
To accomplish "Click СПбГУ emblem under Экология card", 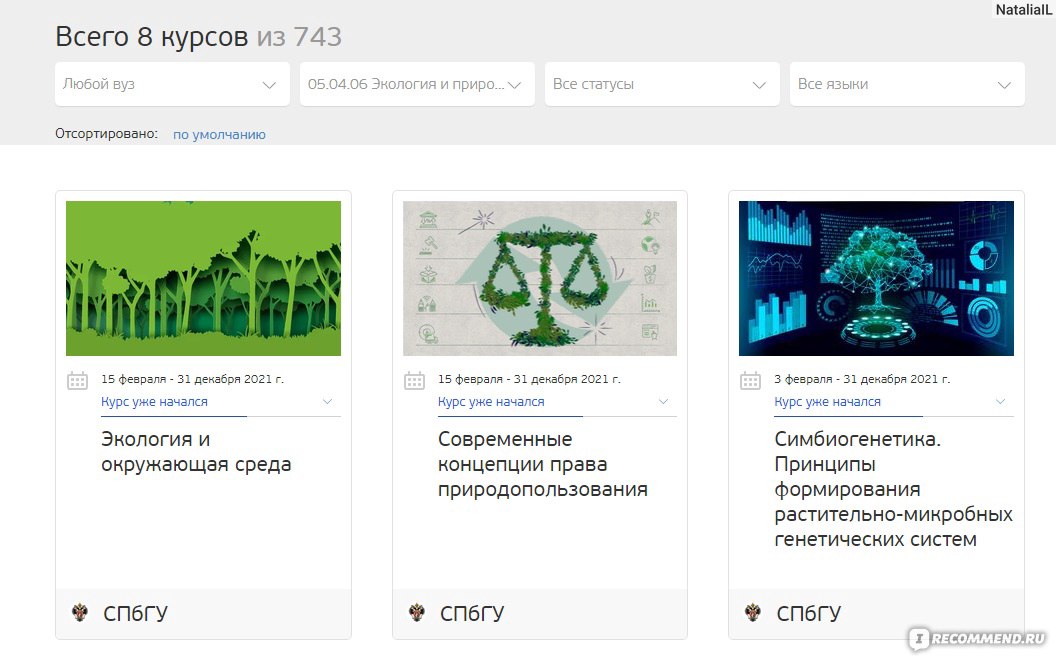I will click(80, 613).
